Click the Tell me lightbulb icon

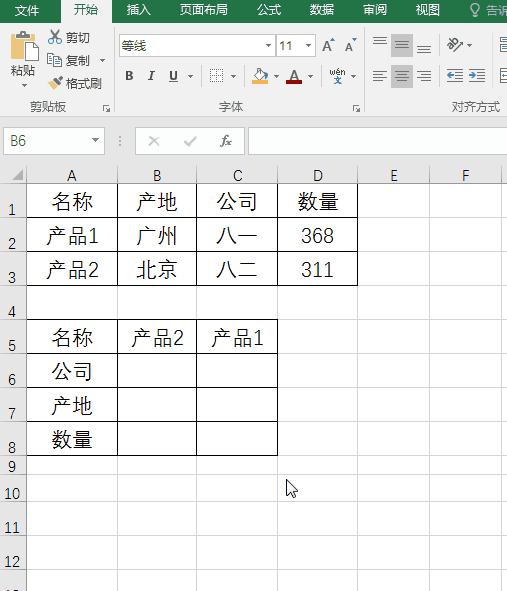[x=475, y=10]
